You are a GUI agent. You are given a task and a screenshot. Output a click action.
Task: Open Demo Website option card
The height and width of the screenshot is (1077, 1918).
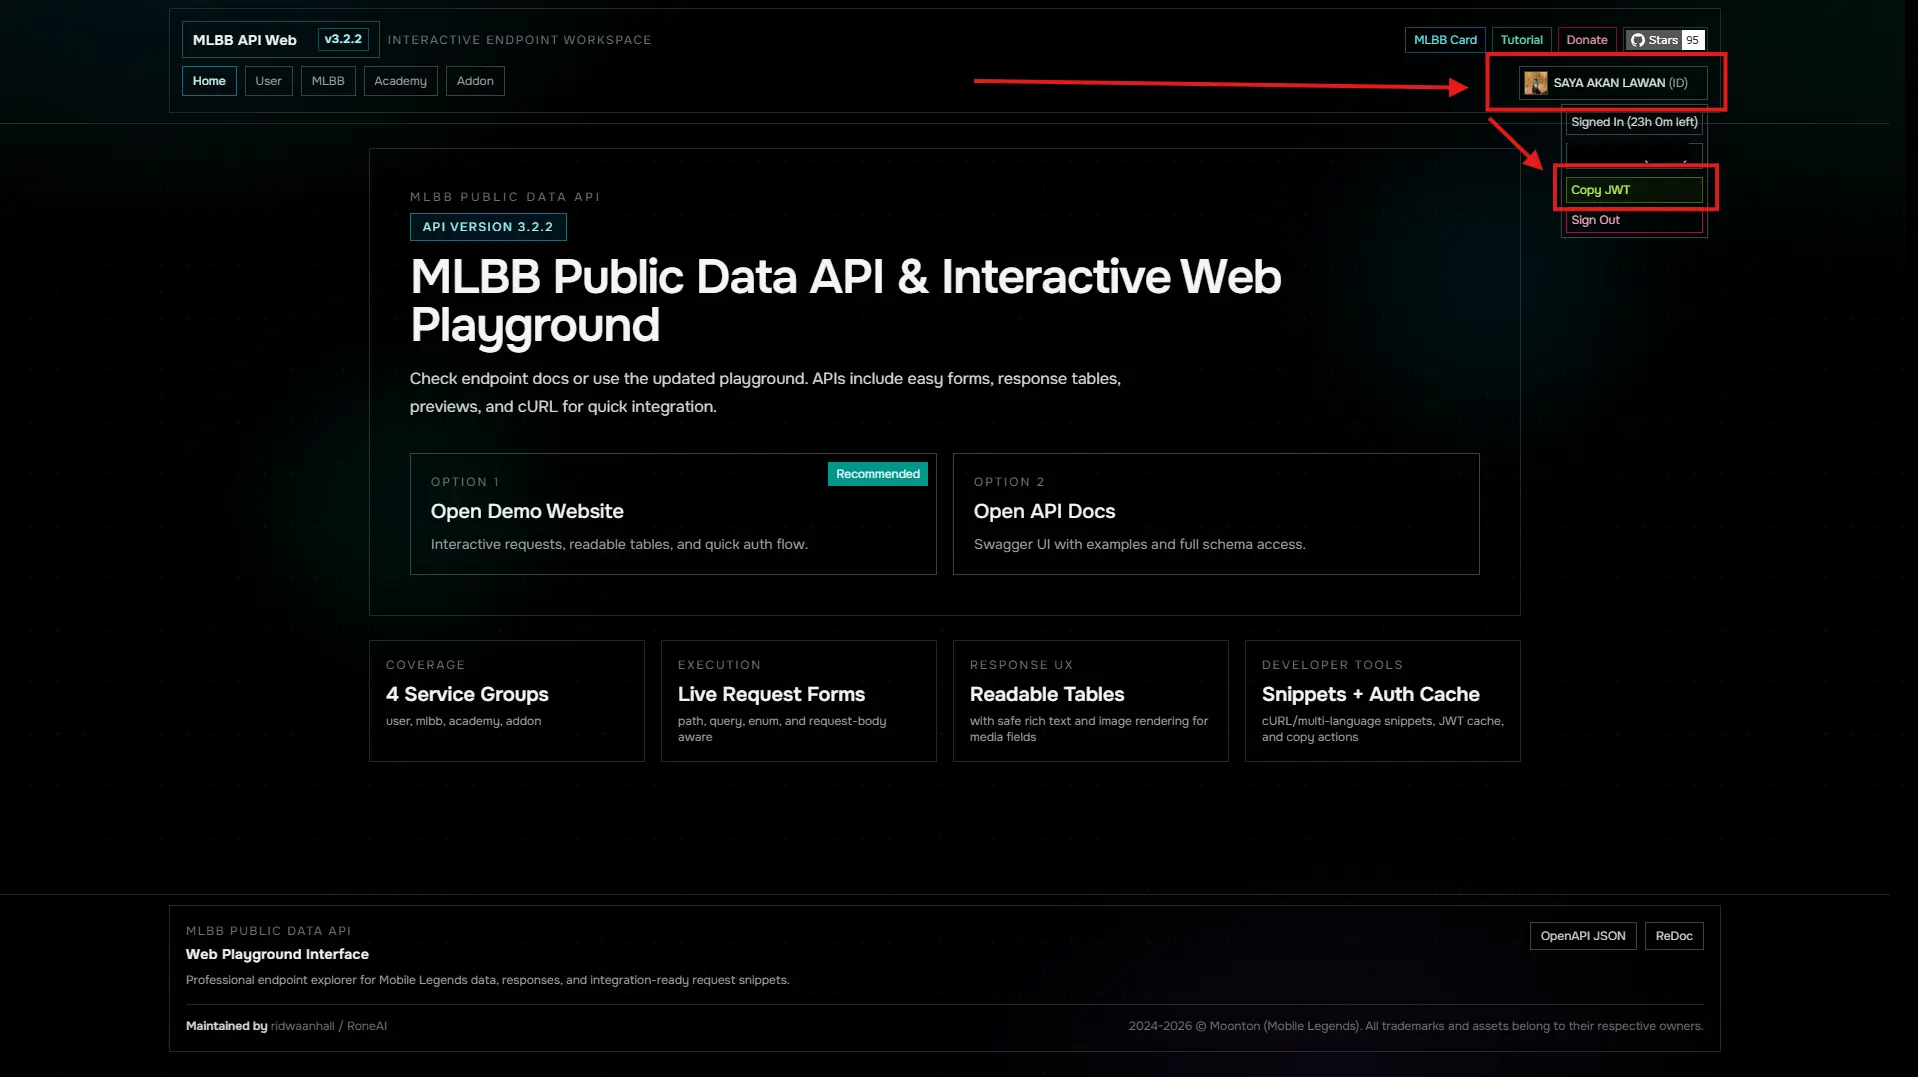(x=673, y=514)
